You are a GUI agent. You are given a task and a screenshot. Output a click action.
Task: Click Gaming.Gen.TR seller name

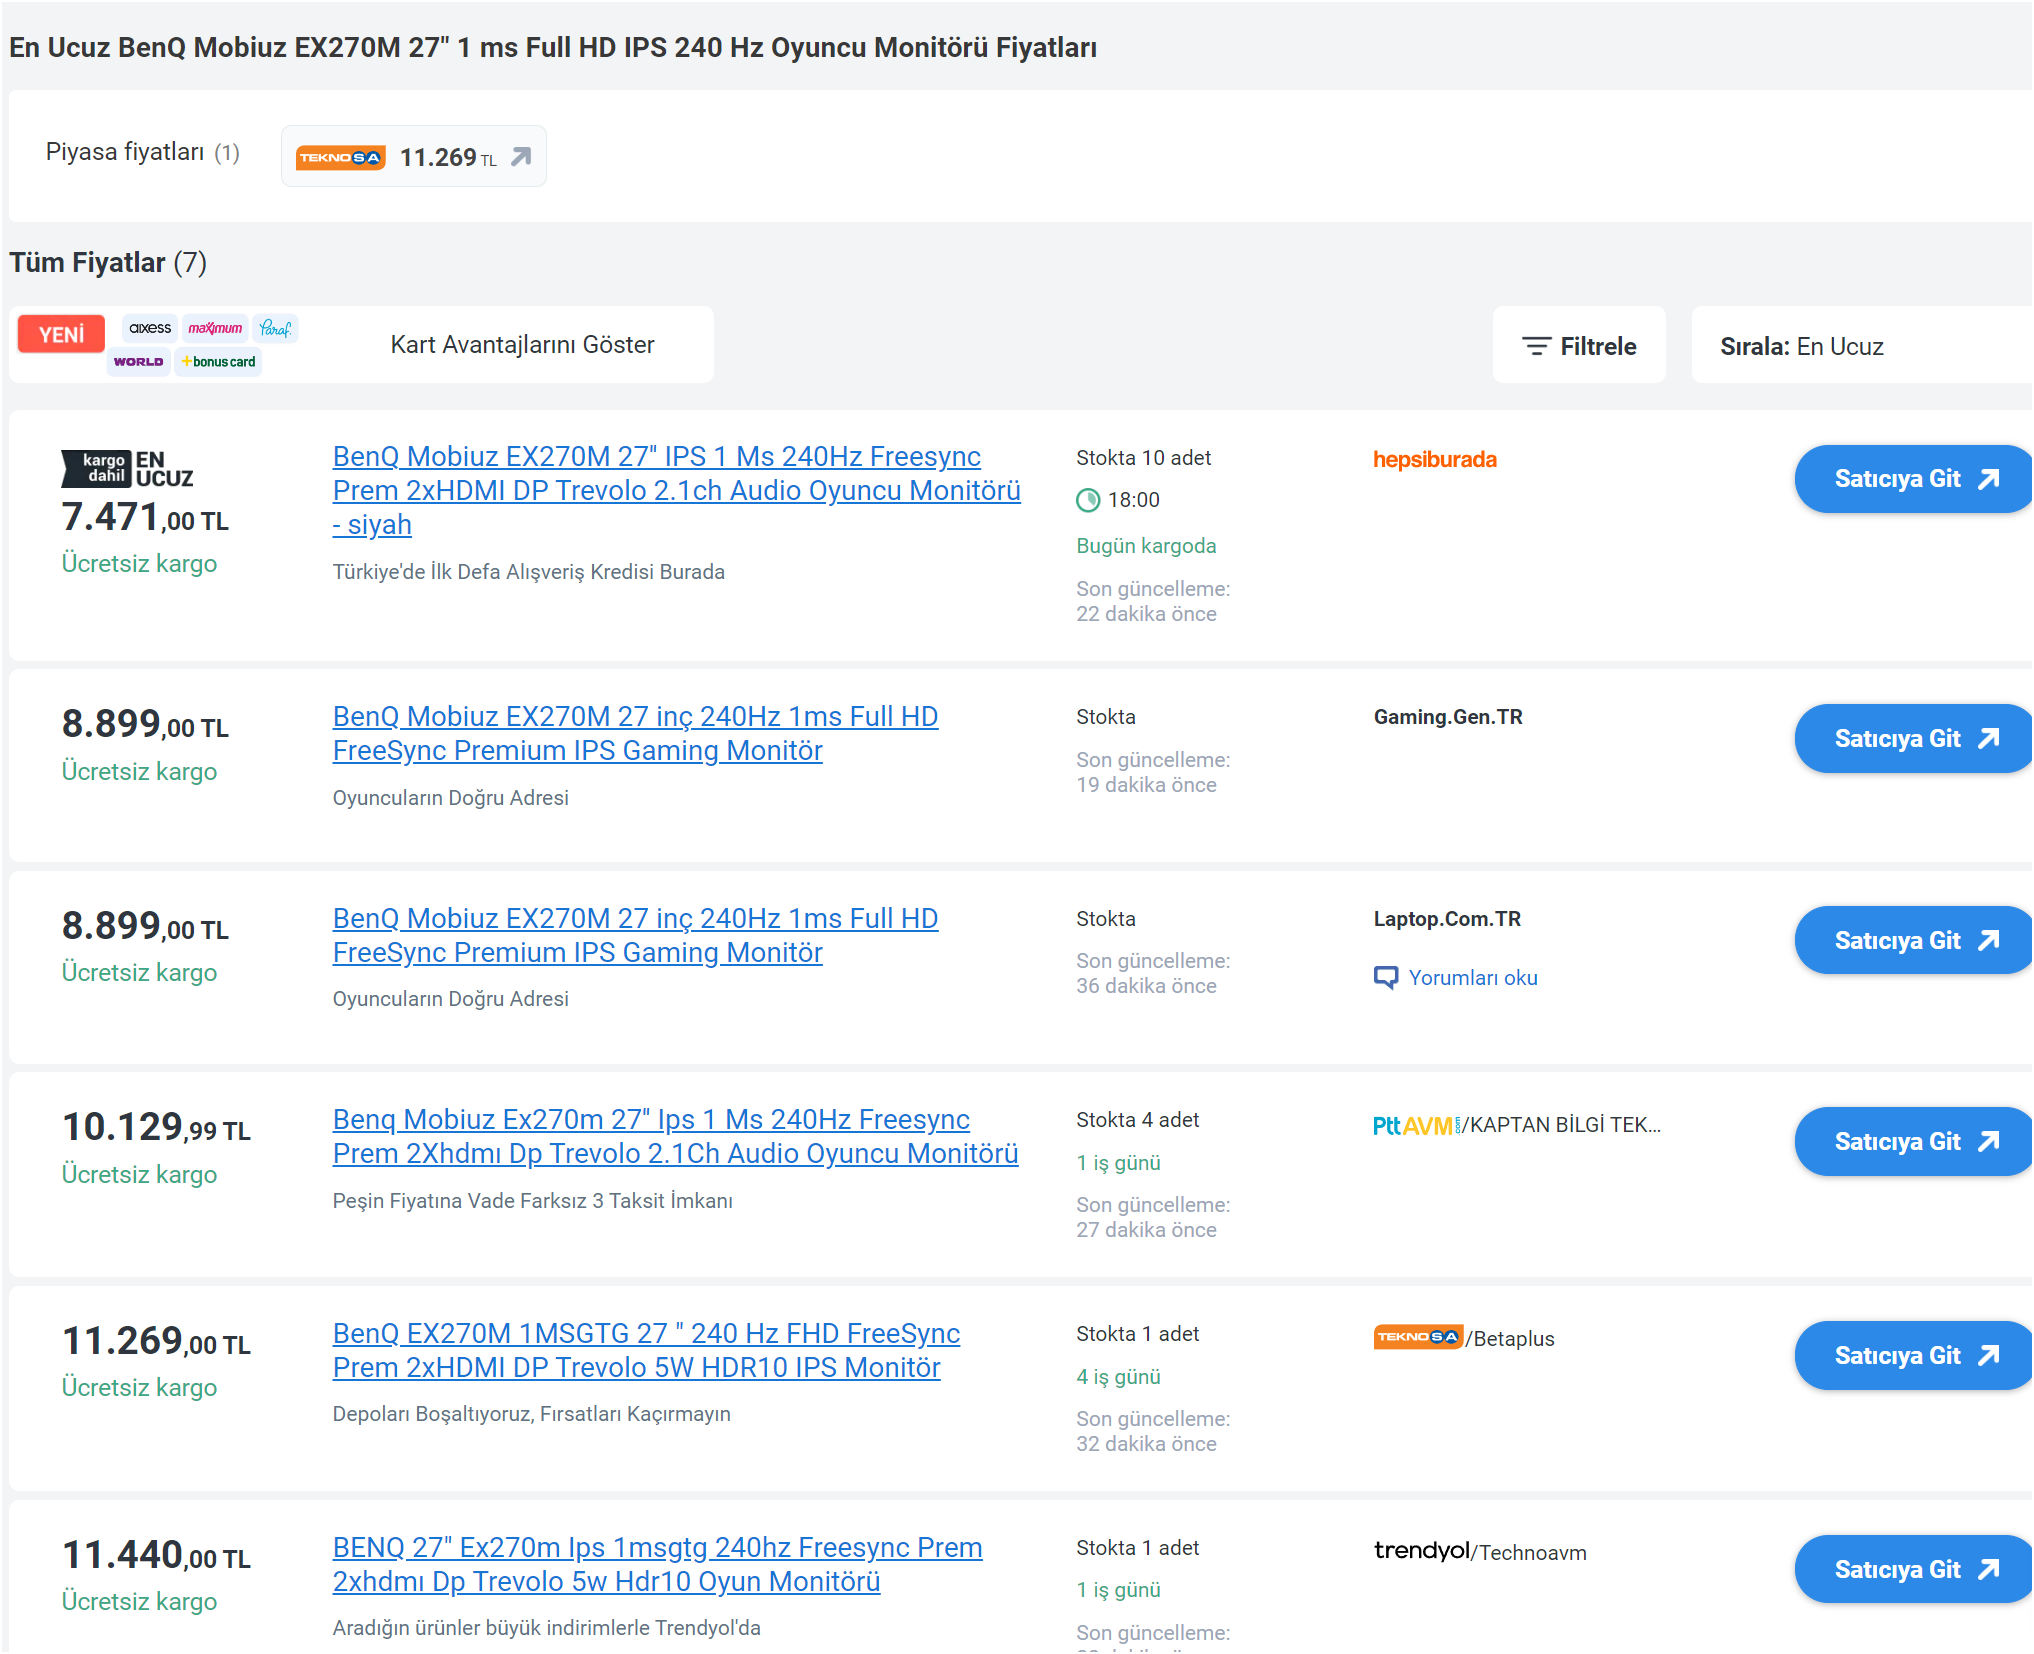point(1448,717)
